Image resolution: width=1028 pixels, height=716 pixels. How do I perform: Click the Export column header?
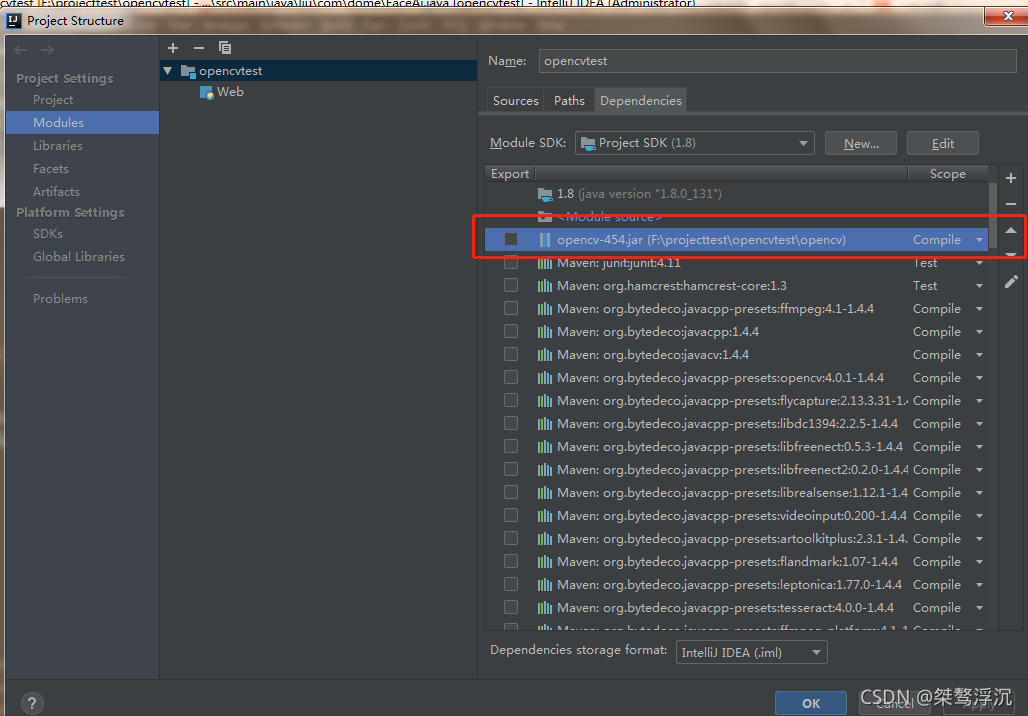click(510, 174)
